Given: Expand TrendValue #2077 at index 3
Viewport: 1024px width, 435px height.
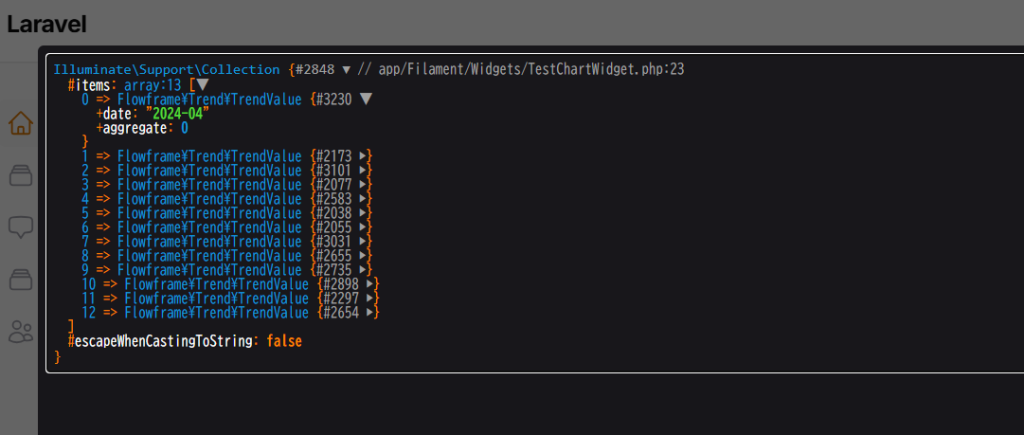Looking at the screenshot, I should click(366, 184).
